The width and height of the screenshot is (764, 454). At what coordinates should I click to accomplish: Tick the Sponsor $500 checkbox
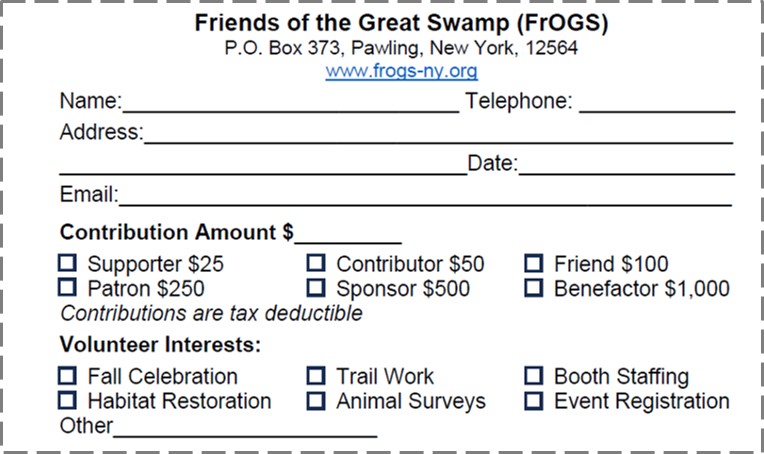316,287
